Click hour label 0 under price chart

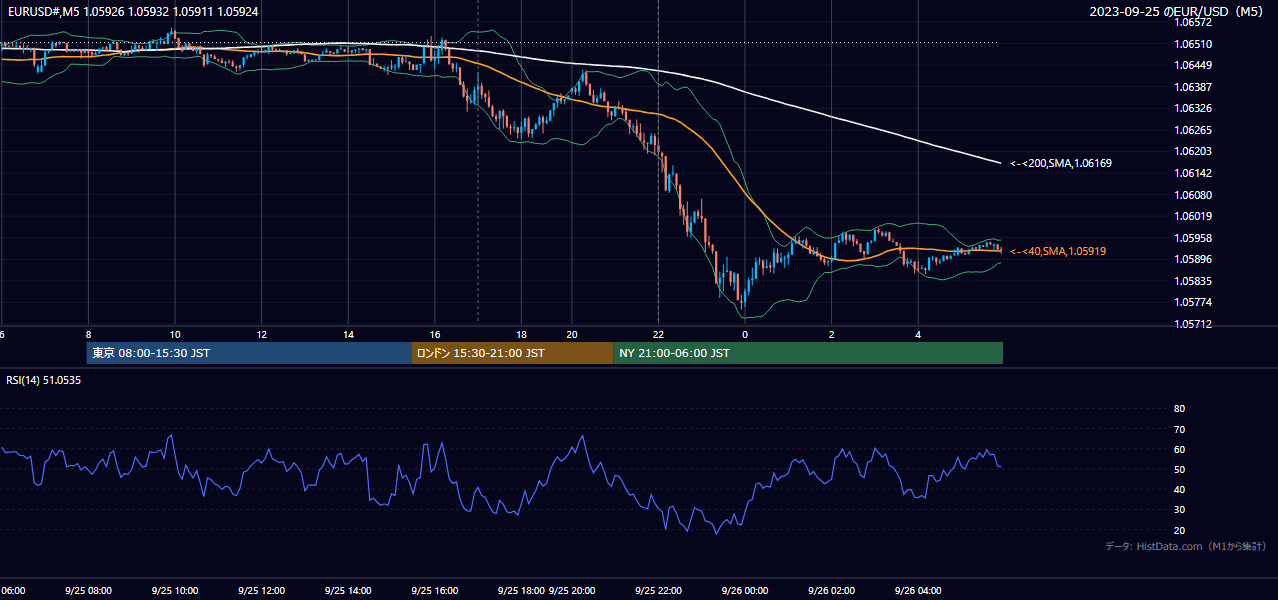tap(745, 334)
